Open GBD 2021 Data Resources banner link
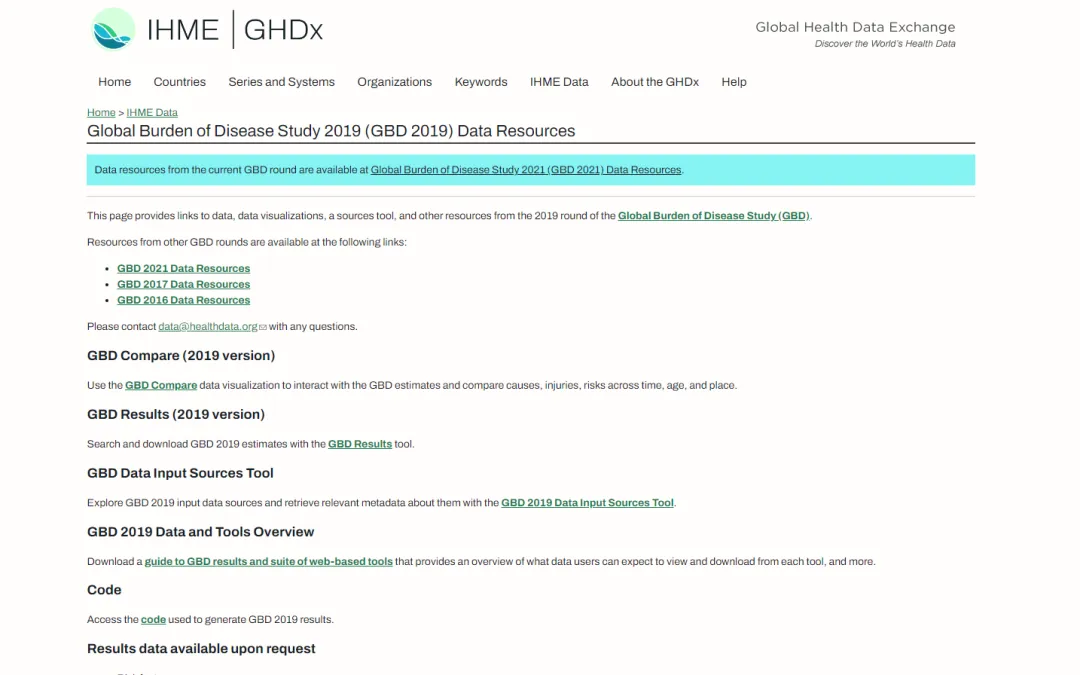The image size is (1080, 675). pyautogui.click(x=526, y=170)
